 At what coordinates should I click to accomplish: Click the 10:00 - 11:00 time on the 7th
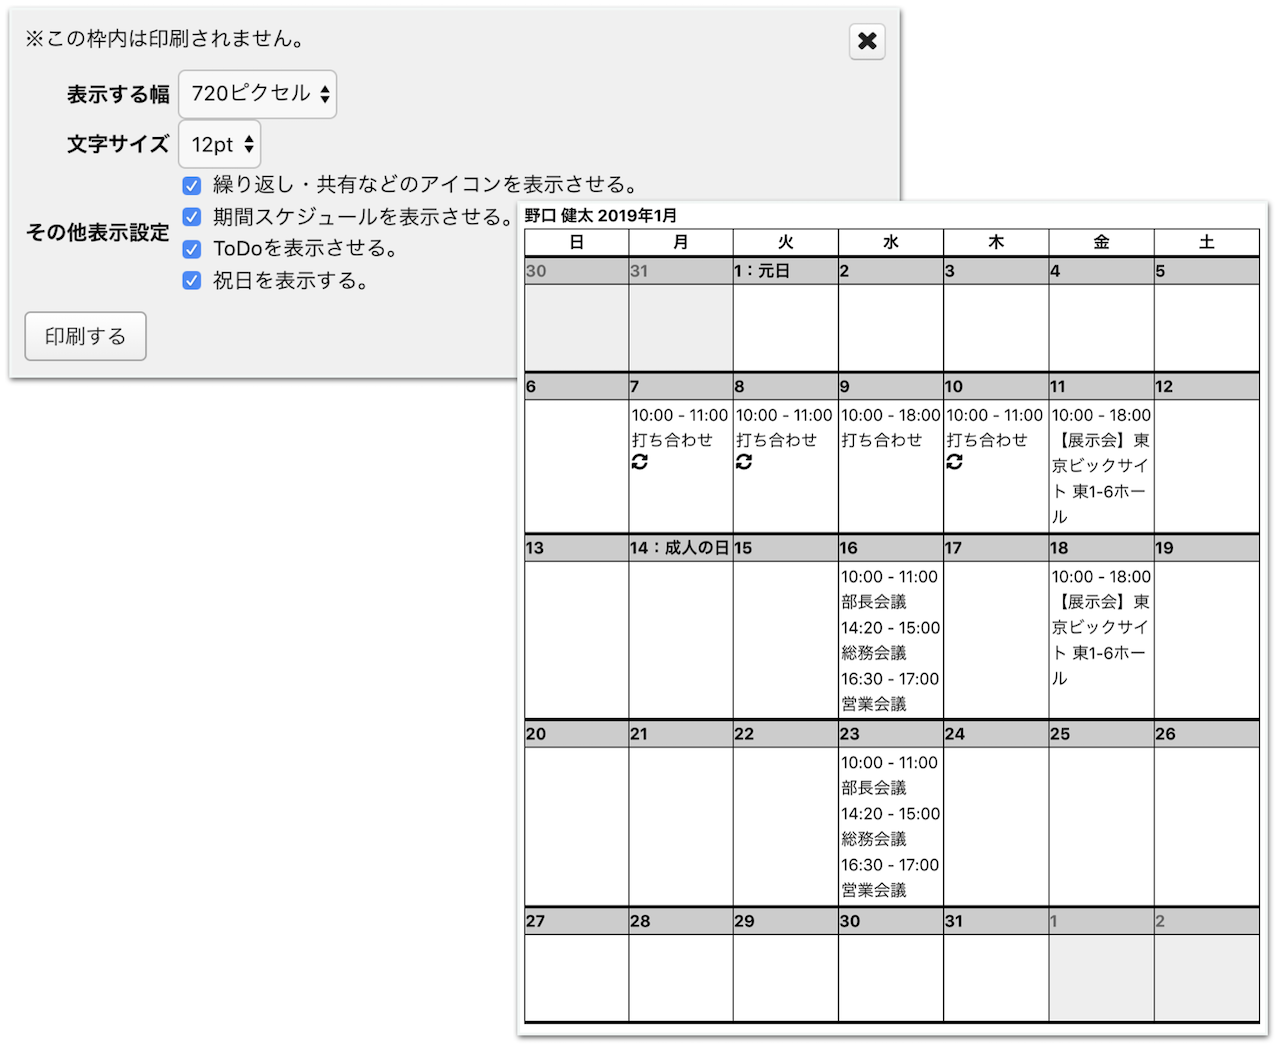click(680, 415)
